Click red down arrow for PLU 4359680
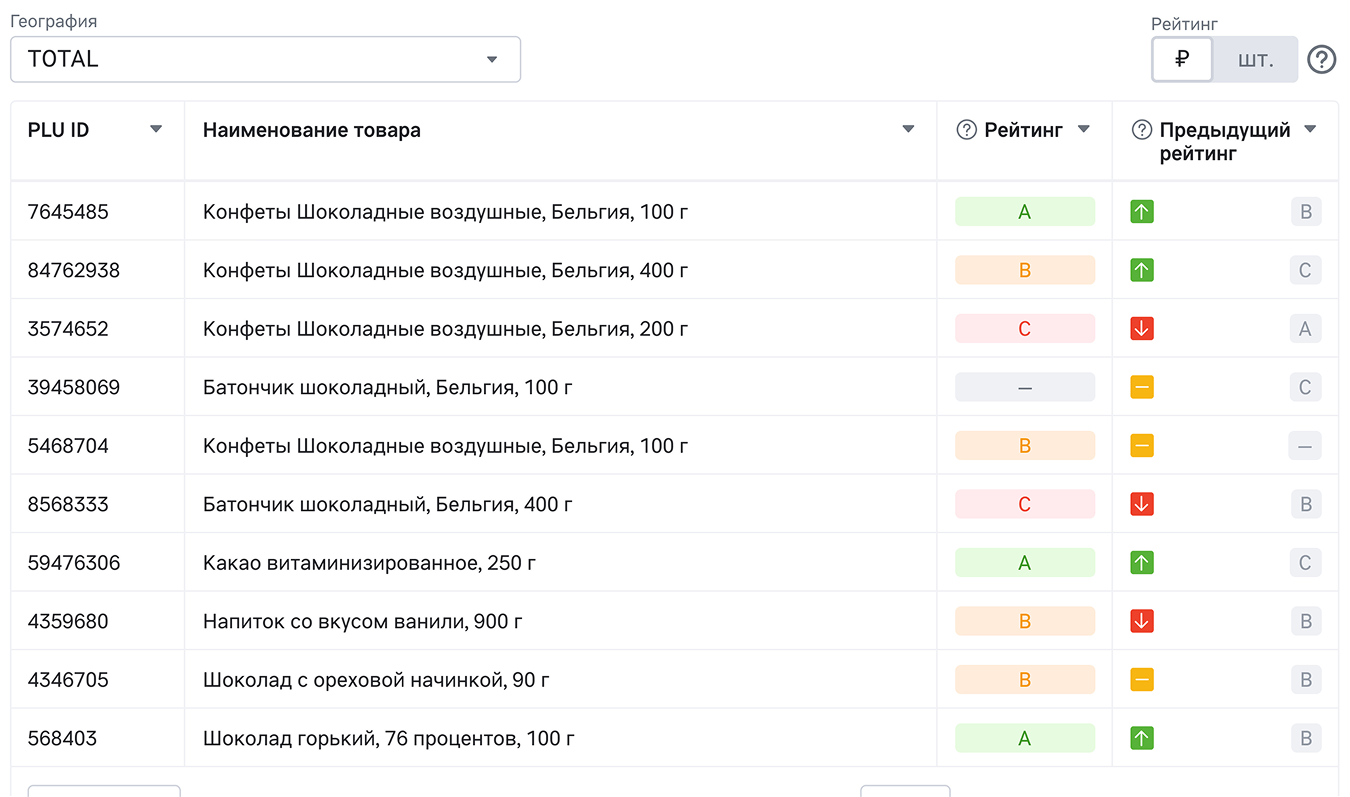This screenshot has height=797, width=1350. point(1142,621)
